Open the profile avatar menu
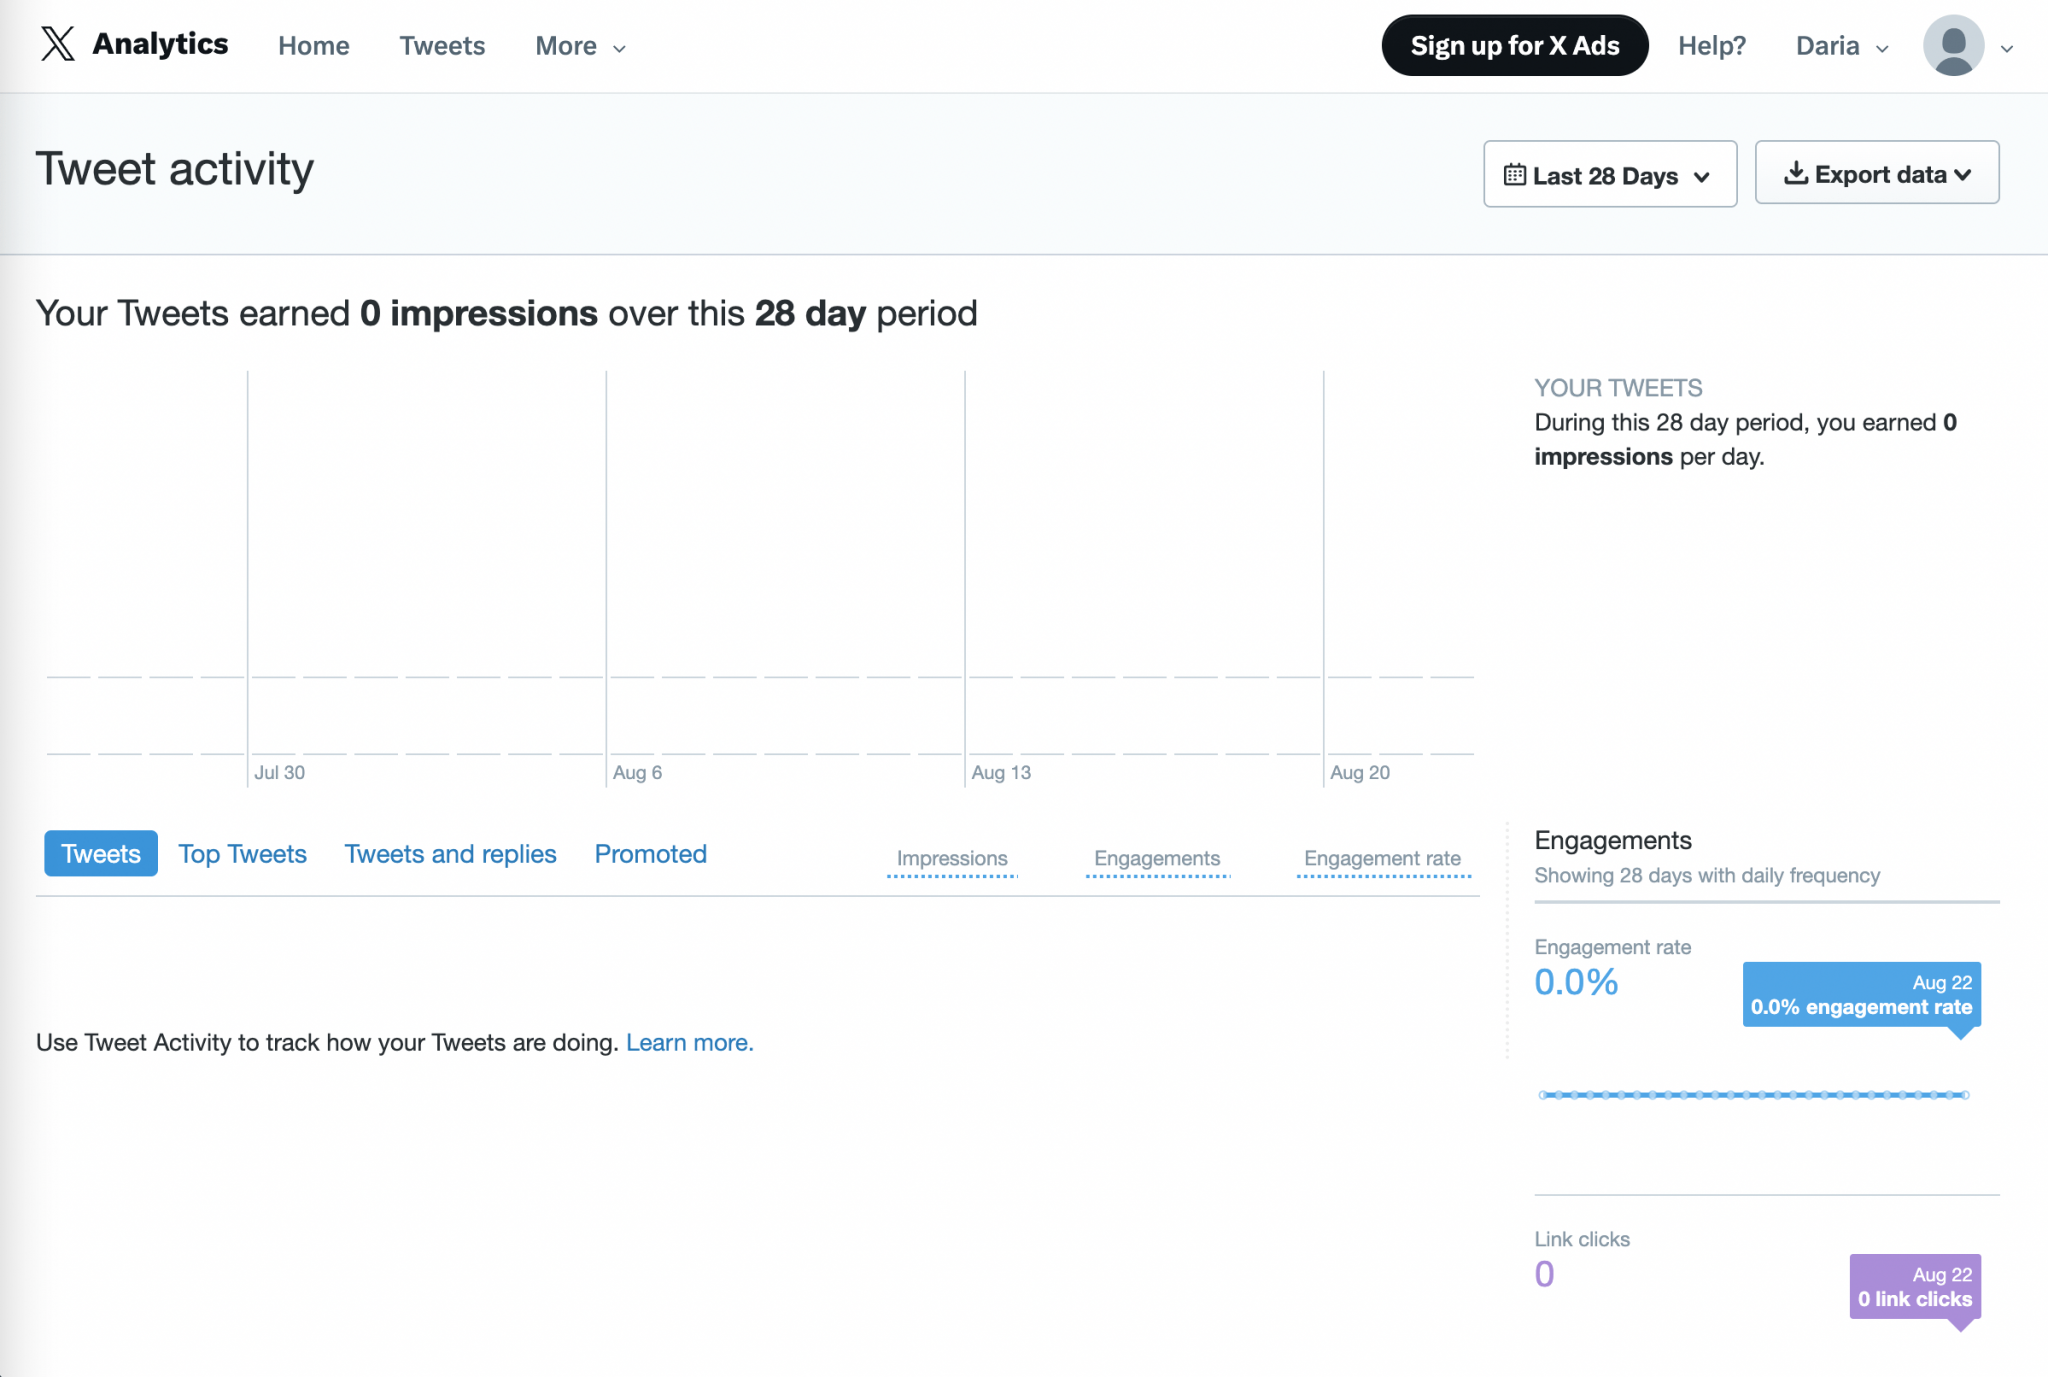This screenshot has width=2048, height=1377. point(1957,44)
